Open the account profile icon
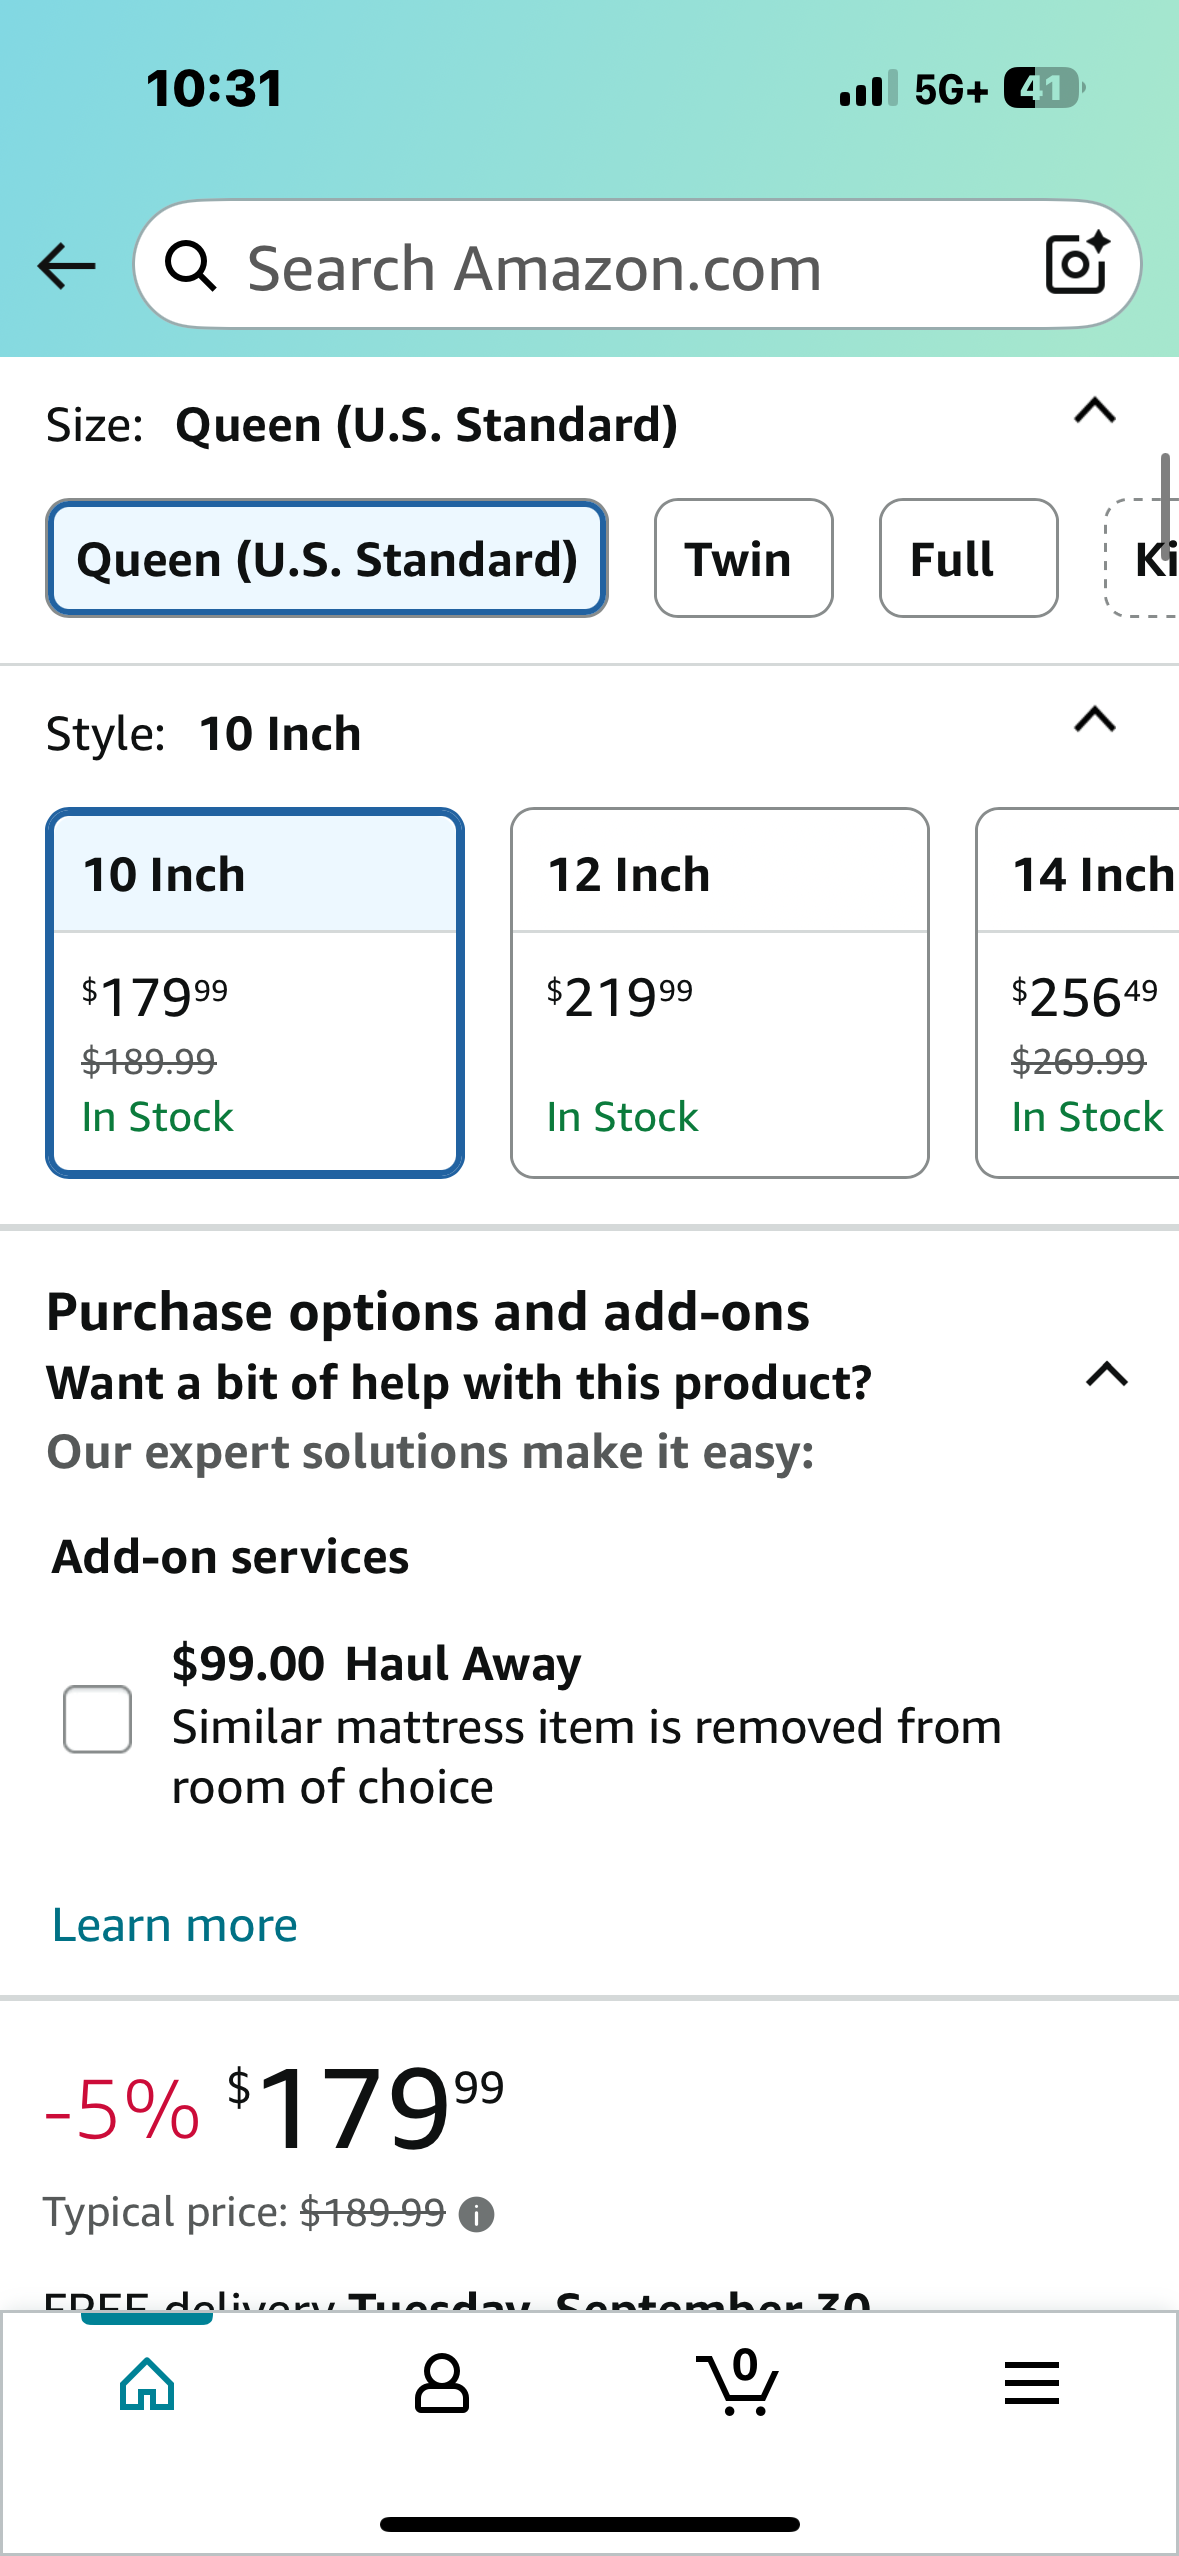The height and width of the screenshot is (2556, 1179). (441, 2384)
